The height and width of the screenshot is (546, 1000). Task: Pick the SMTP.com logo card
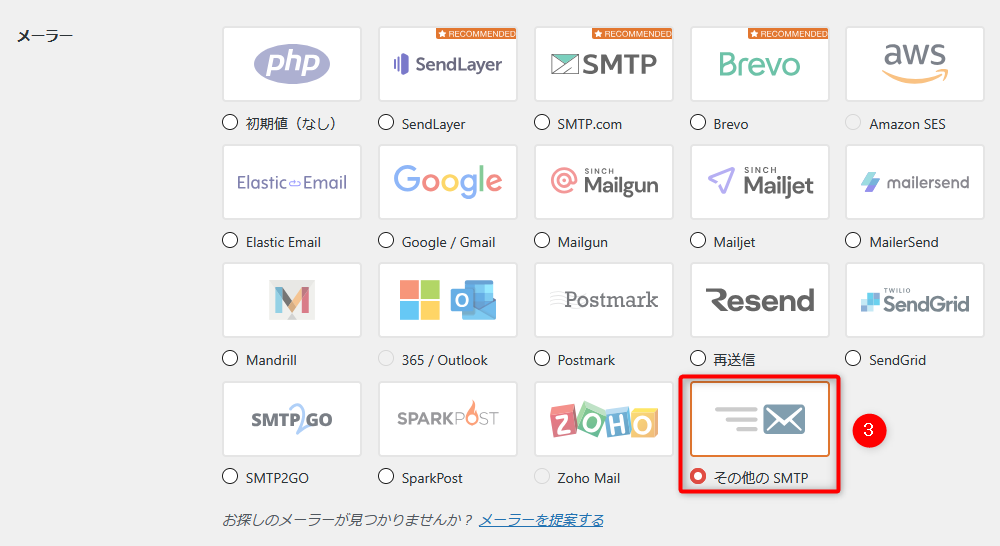coord(604,64)
